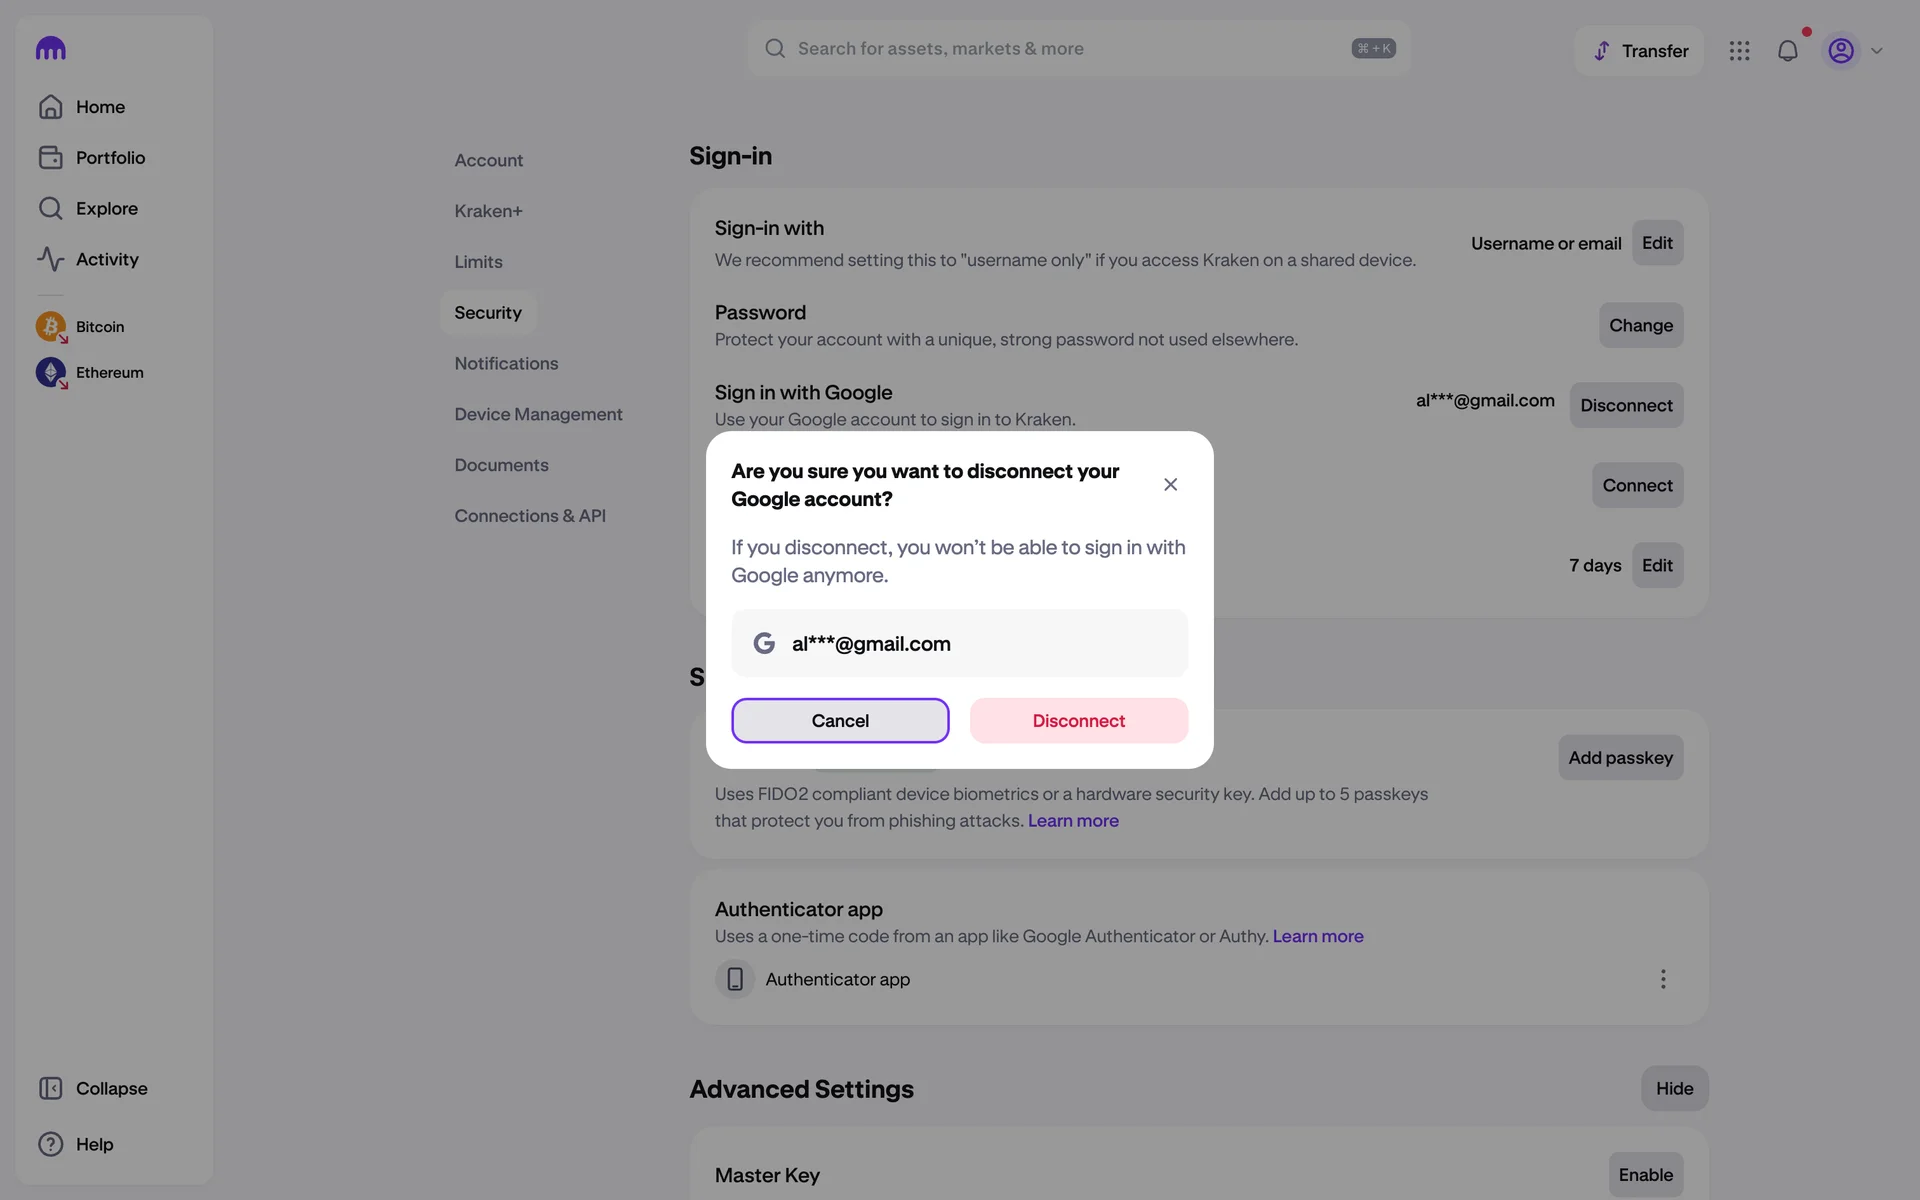Image resolution: width=1920 pixels, height=1200 pixels.
Task: Click the Ethereum asset icon
Action: click(51, 372)
